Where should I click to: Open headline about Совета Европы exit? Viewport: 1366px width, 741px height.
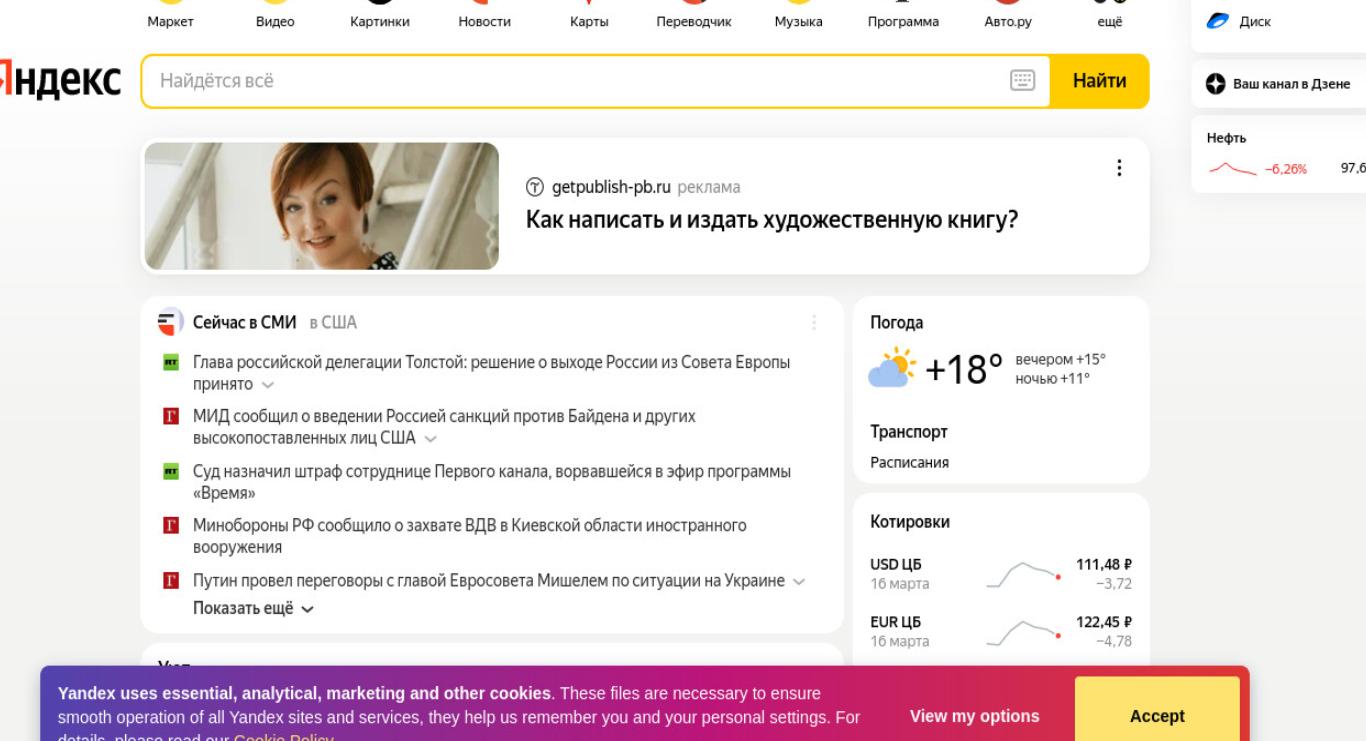tap(491, 373)
